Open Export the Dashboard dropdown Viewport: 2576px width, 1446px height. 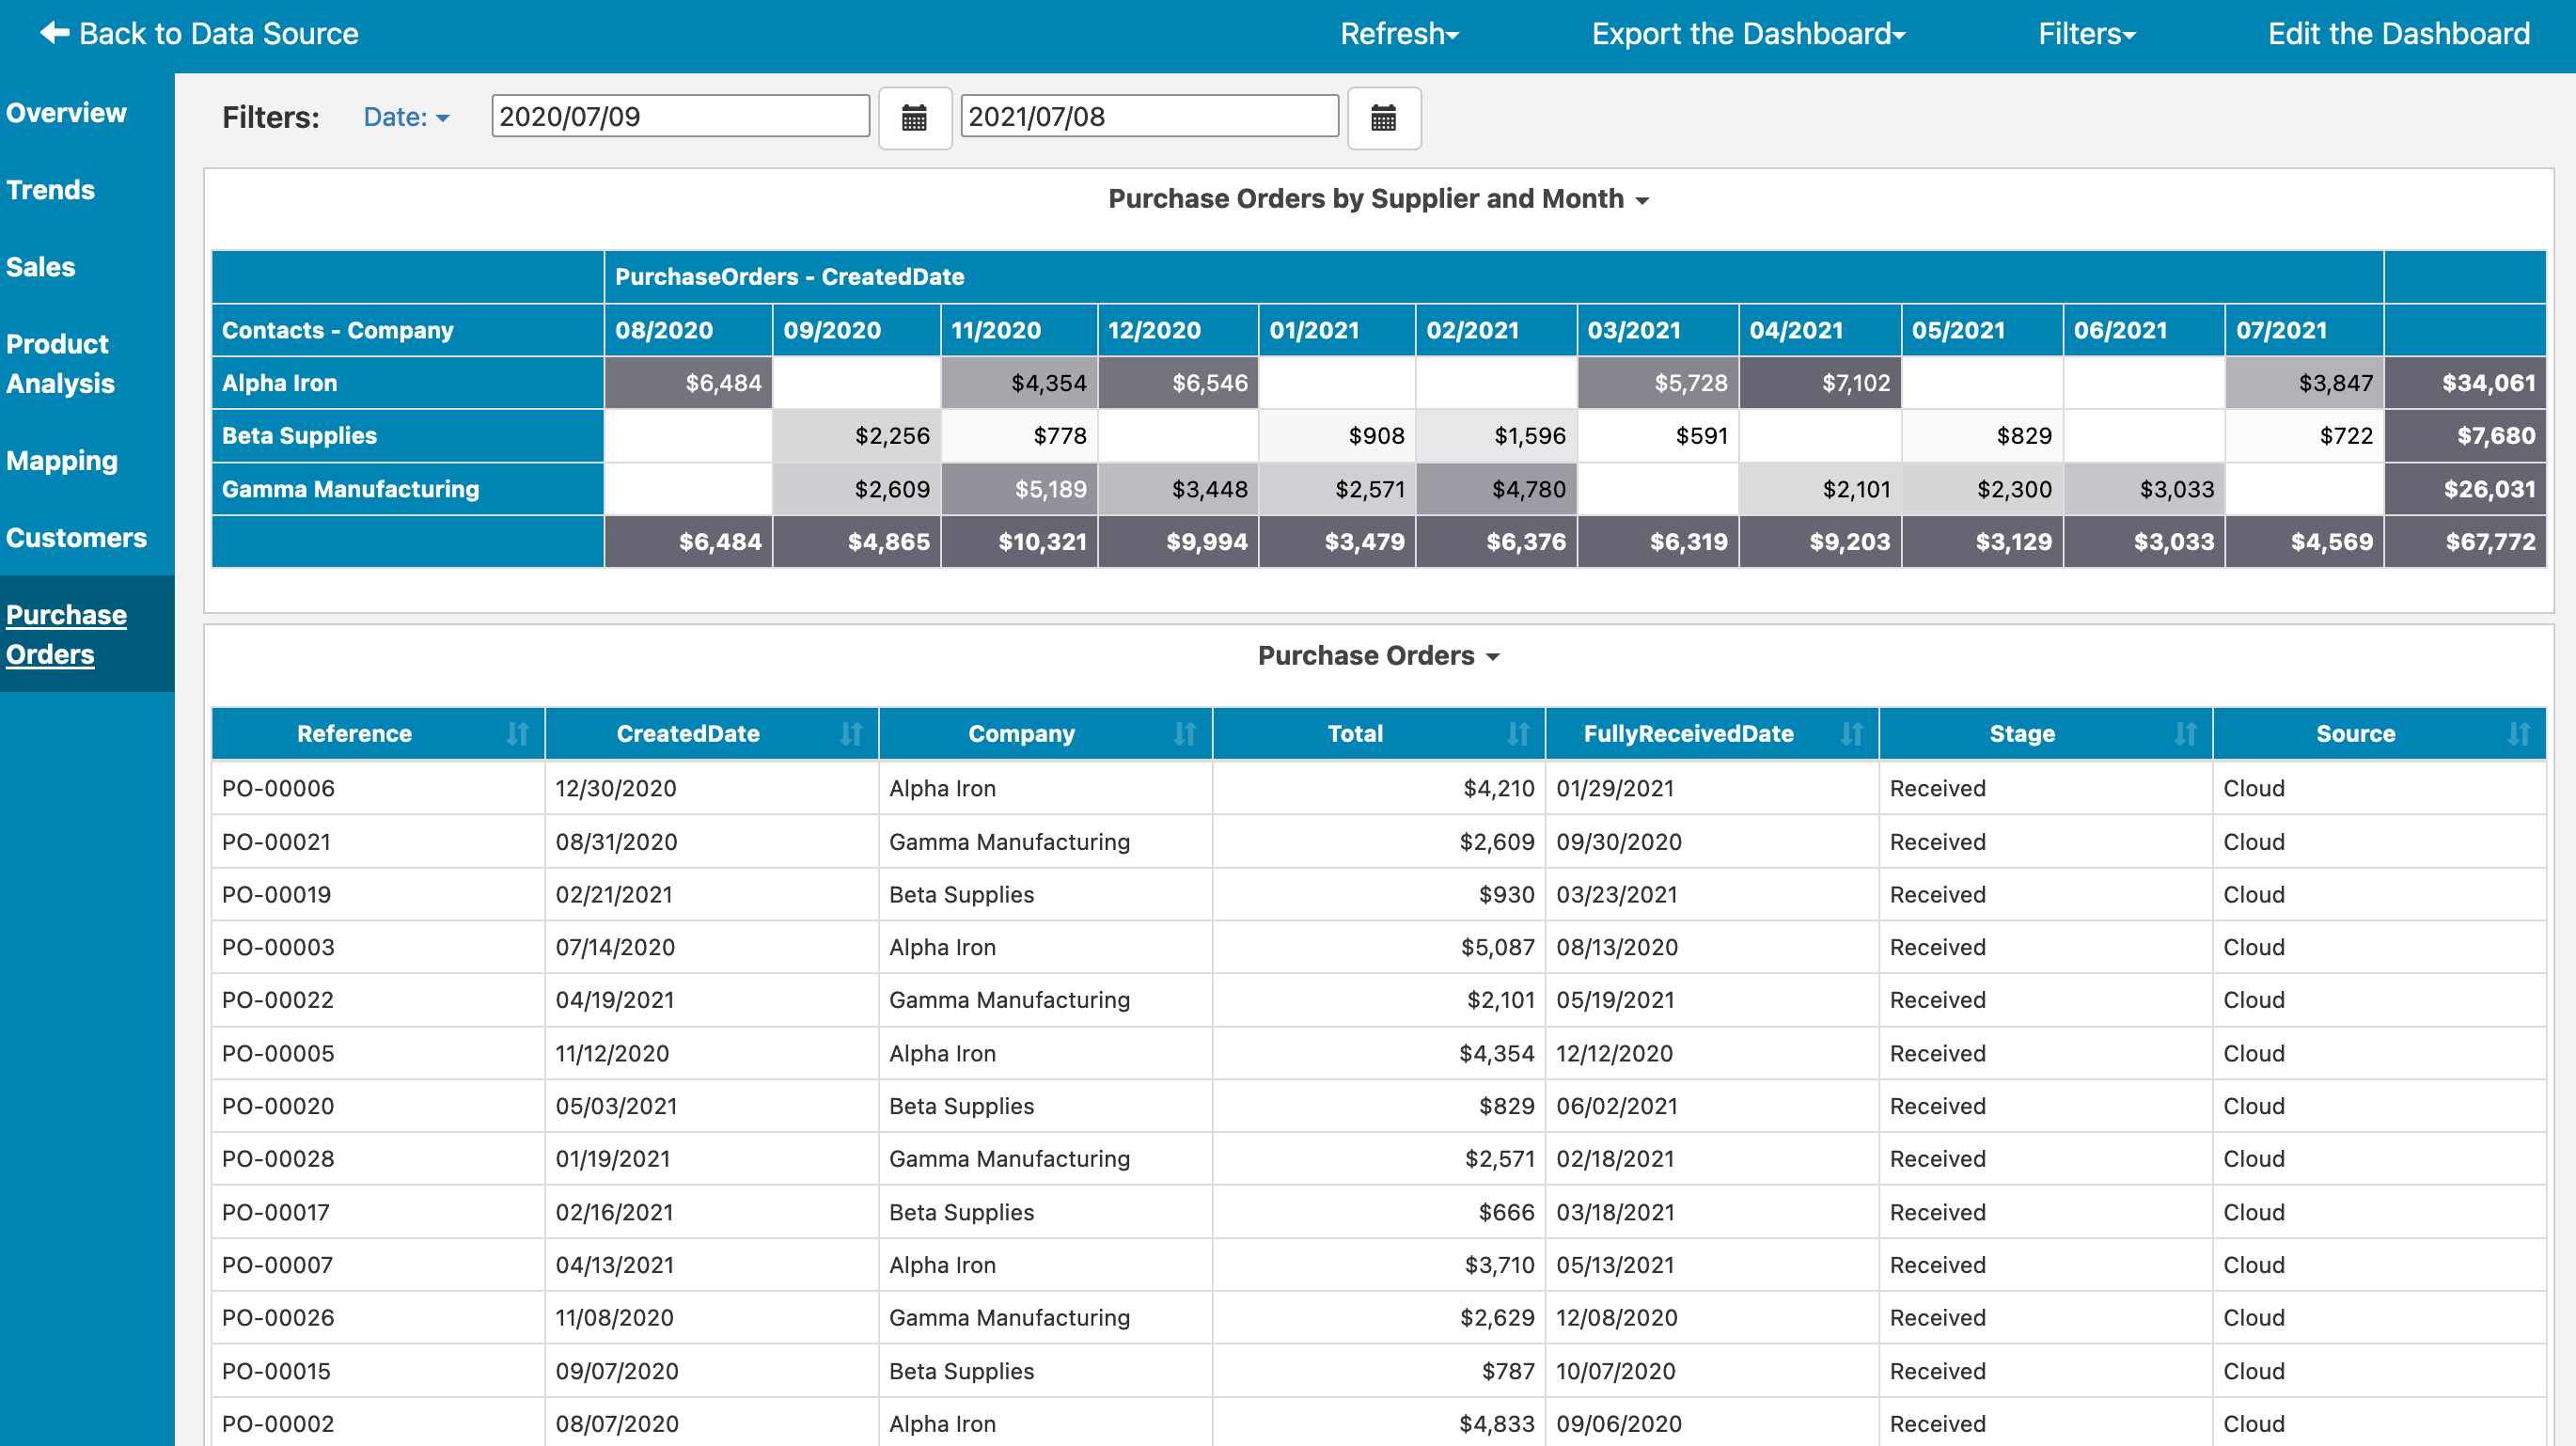coord(1748,34)
